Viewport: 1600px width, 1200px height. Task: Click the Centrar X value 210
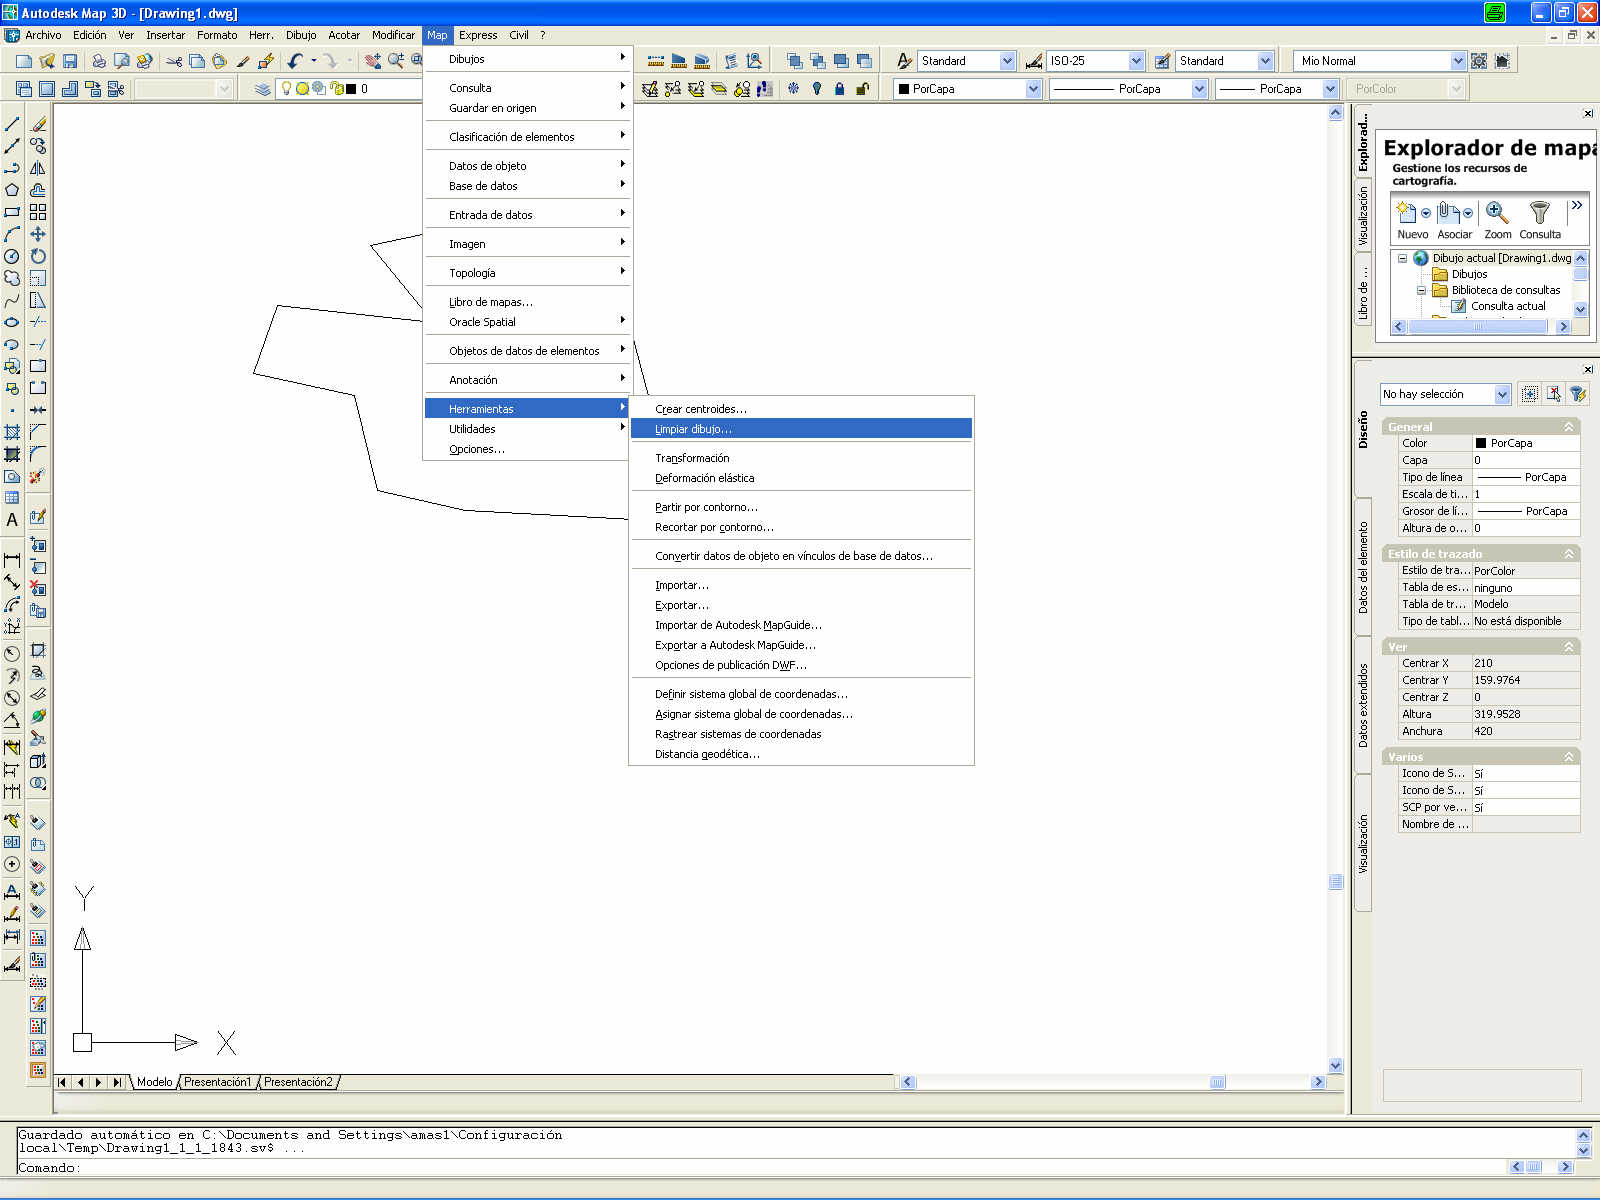[x=1526, y=663]
